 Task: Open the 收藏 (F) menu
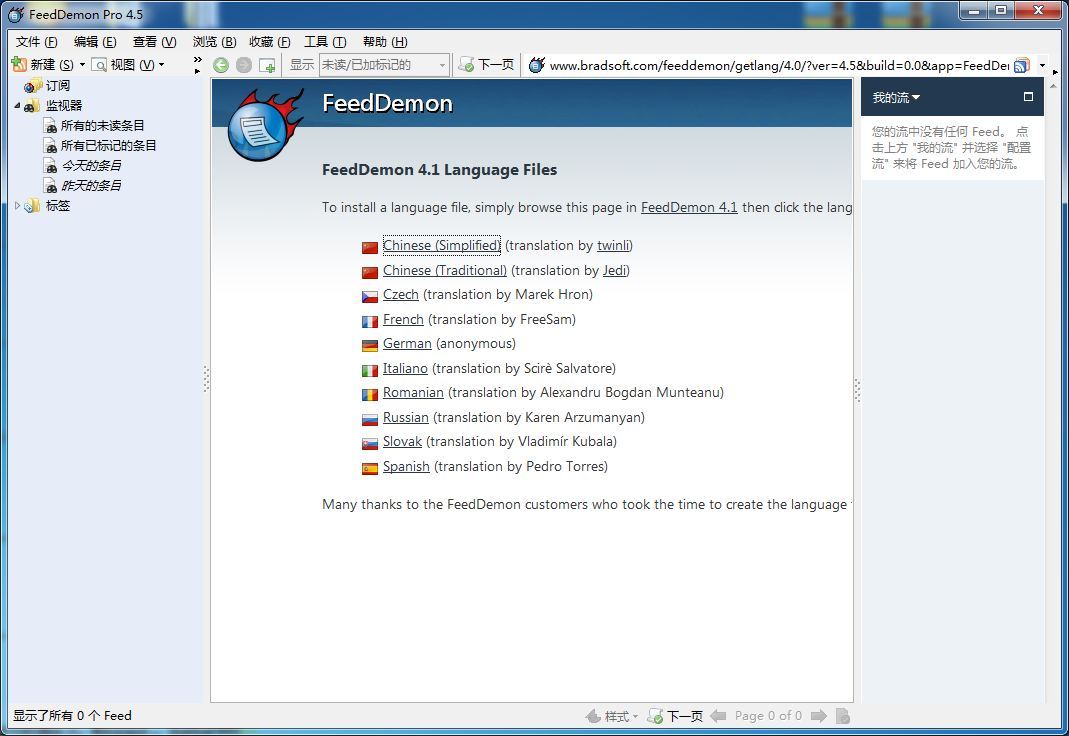[x=269, y=42]
